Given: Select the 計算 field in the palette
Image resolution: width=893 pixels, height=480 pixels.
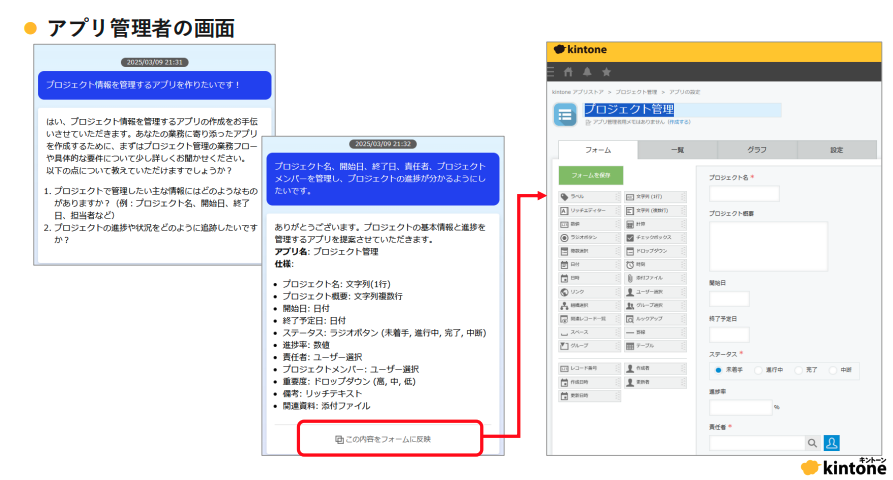Looking at the screenshot, I should [656, 224].
